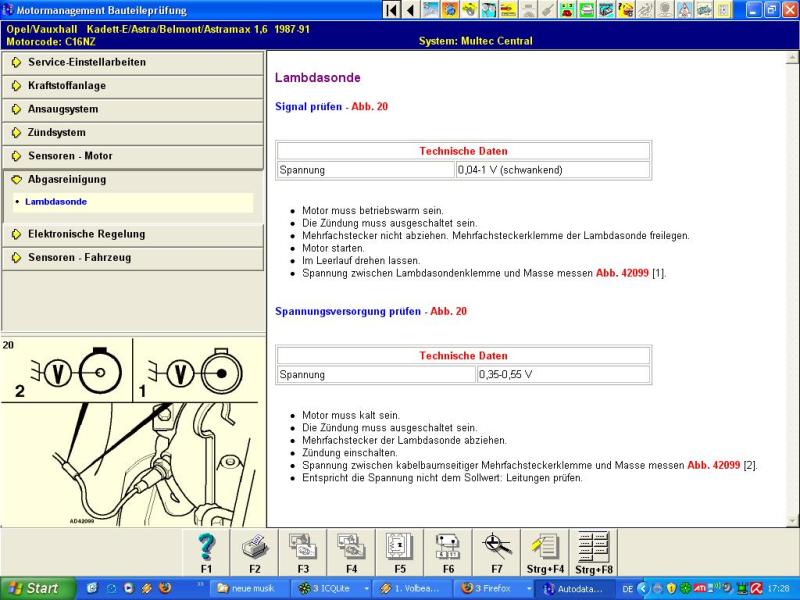Click the Lambdasonde wiring diagram thumbnail

(132, 431)
